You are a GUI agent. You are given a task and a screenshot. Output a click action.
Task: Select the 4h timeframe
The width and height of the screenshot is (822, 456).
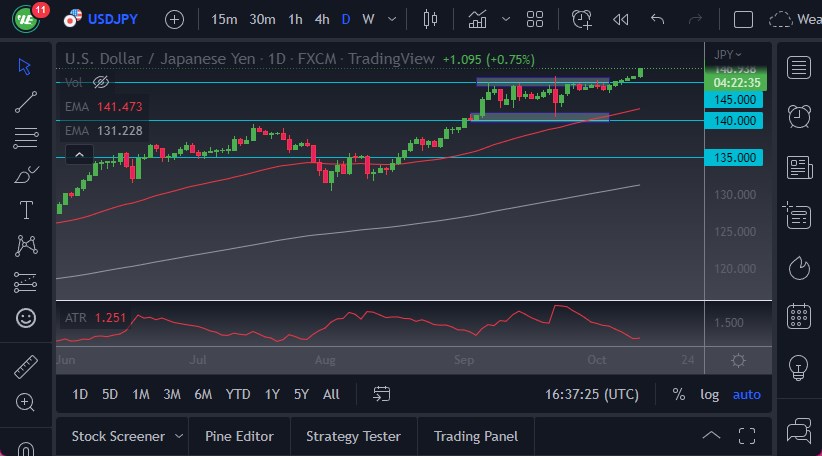click(322, 19)
